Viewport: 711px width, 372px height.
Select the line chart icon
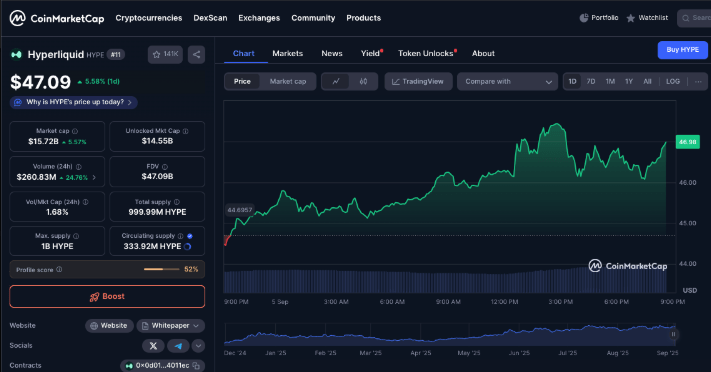(336, 81)
